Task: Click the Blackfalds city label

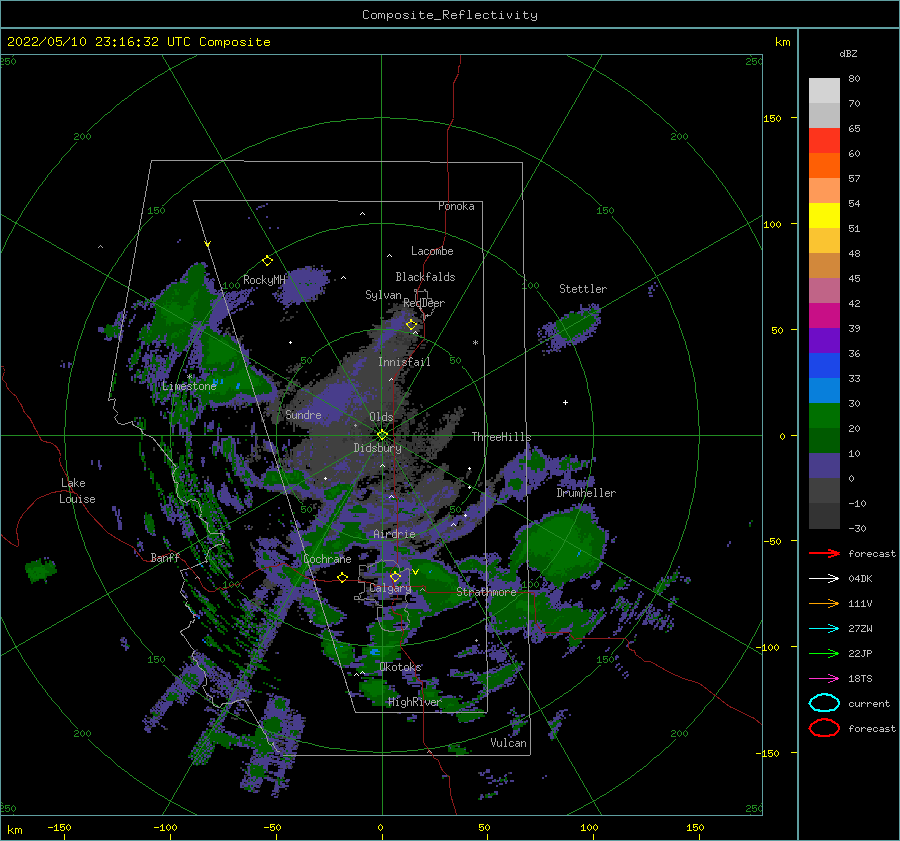Action: click(x=425, y=277)
